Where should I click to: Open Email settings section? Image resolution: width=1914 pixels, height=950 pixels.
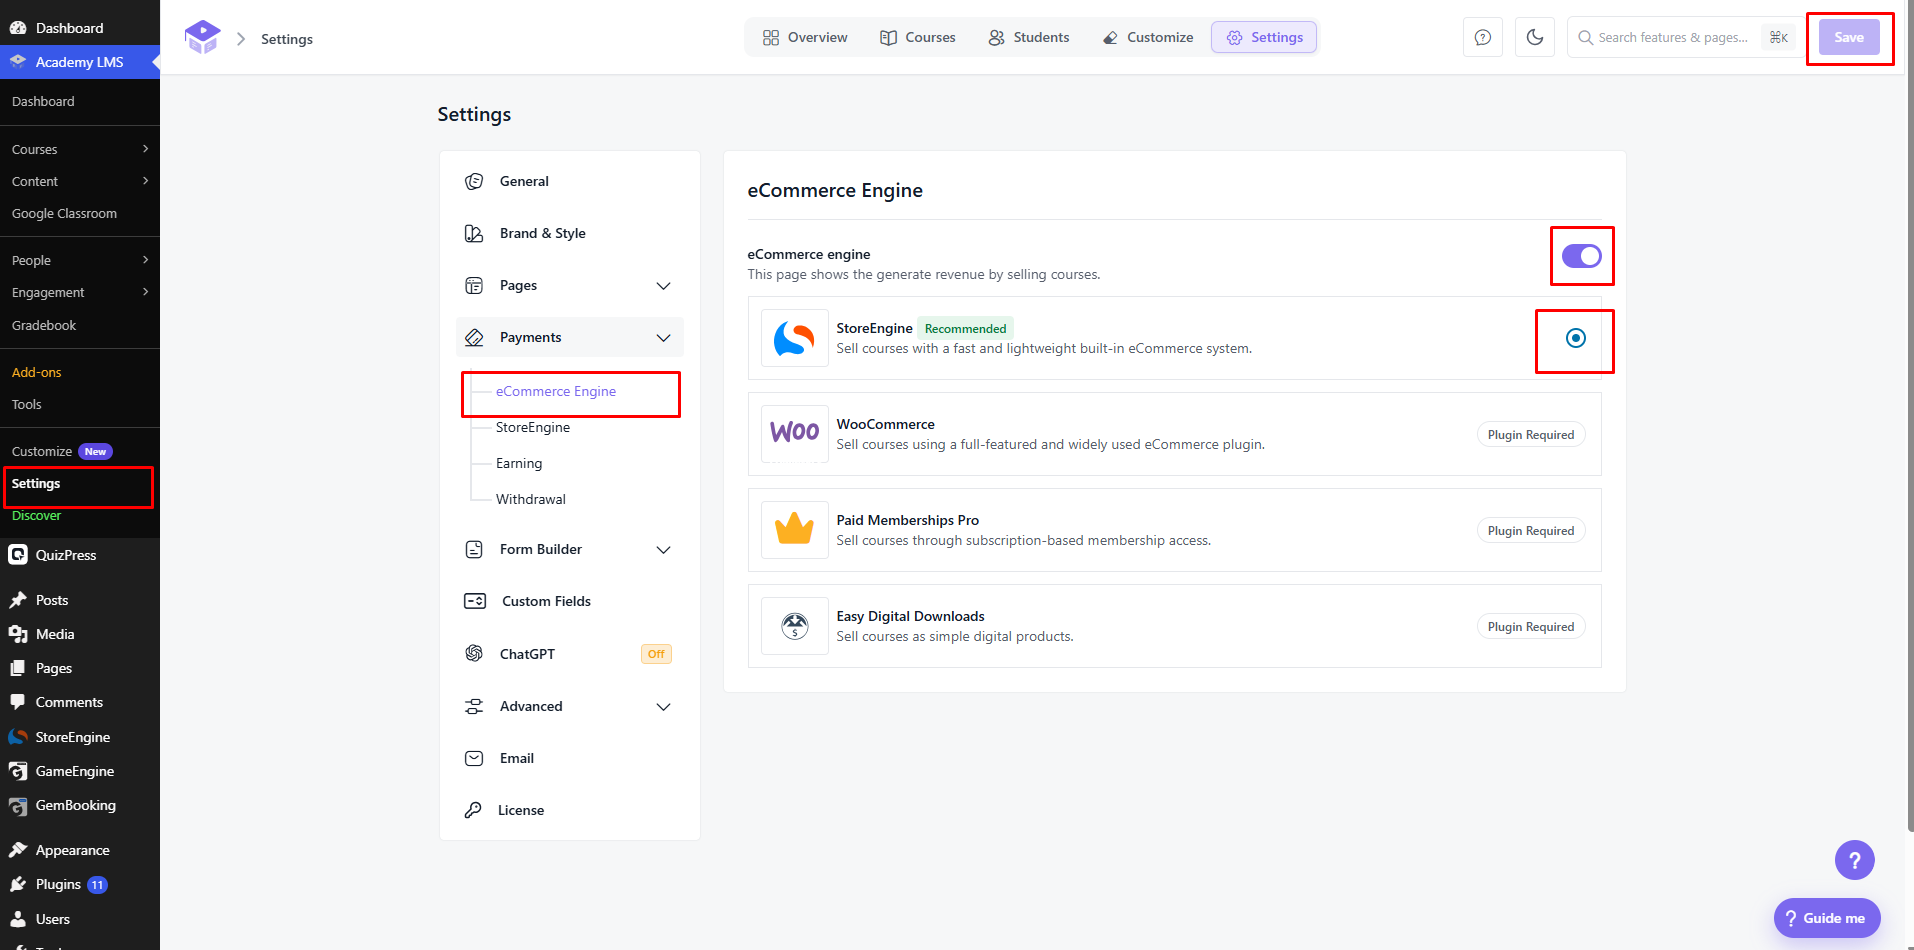click(x=570, y=758)
